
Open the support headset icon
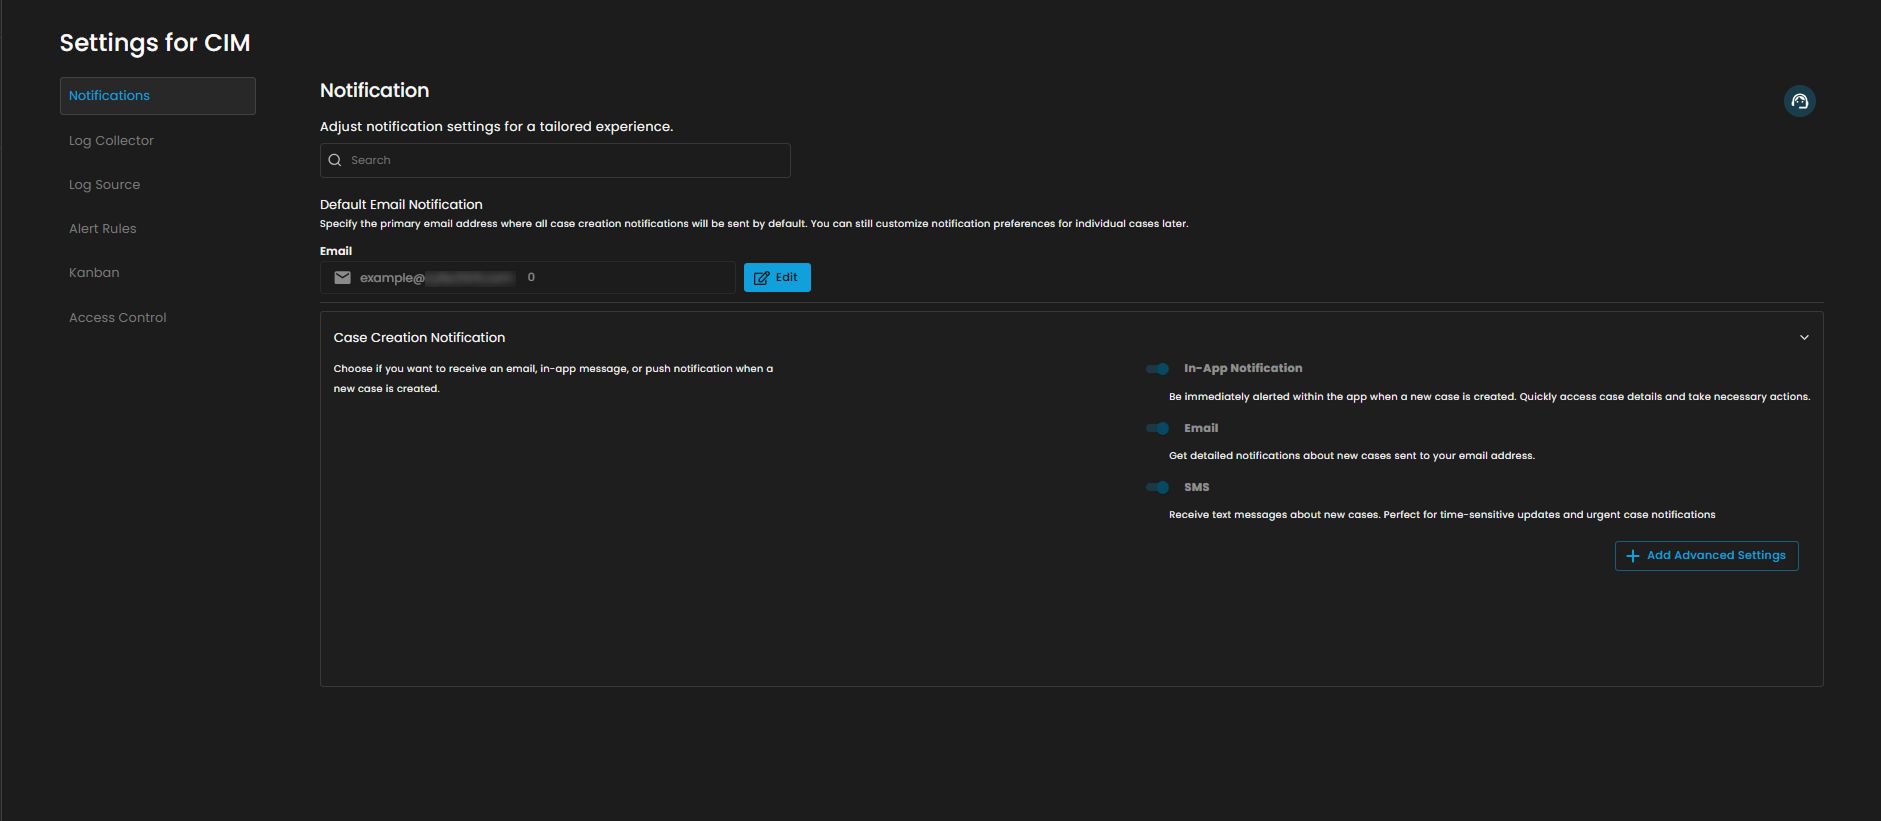pos(1799,101)
